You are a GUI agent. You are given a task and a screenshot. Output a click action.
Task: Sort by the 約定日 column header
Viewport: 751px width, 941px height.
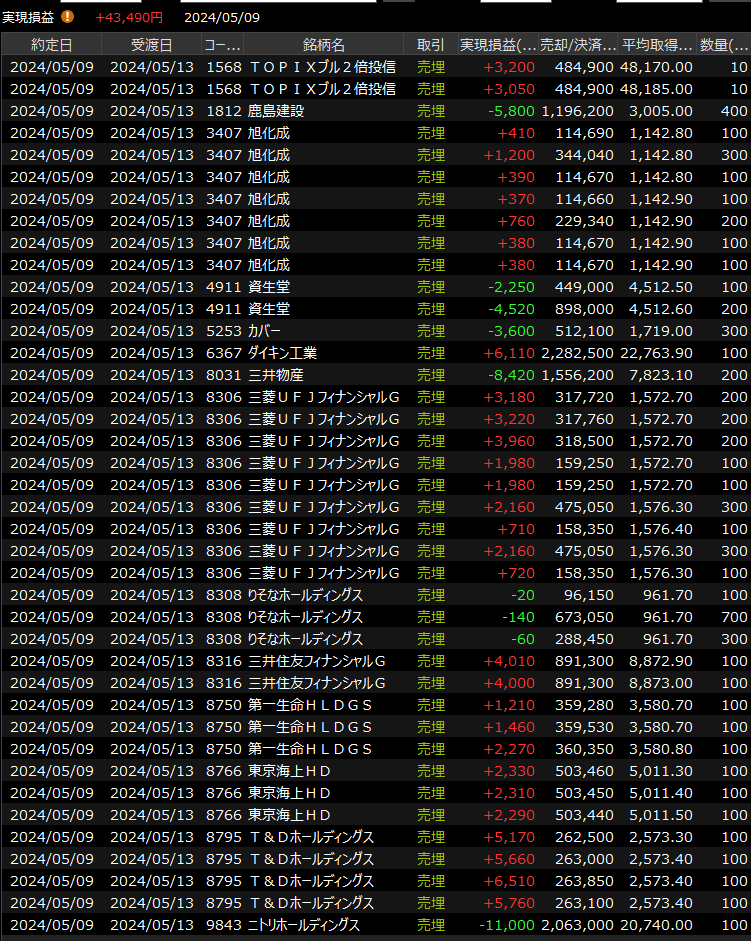pos(51,45)
